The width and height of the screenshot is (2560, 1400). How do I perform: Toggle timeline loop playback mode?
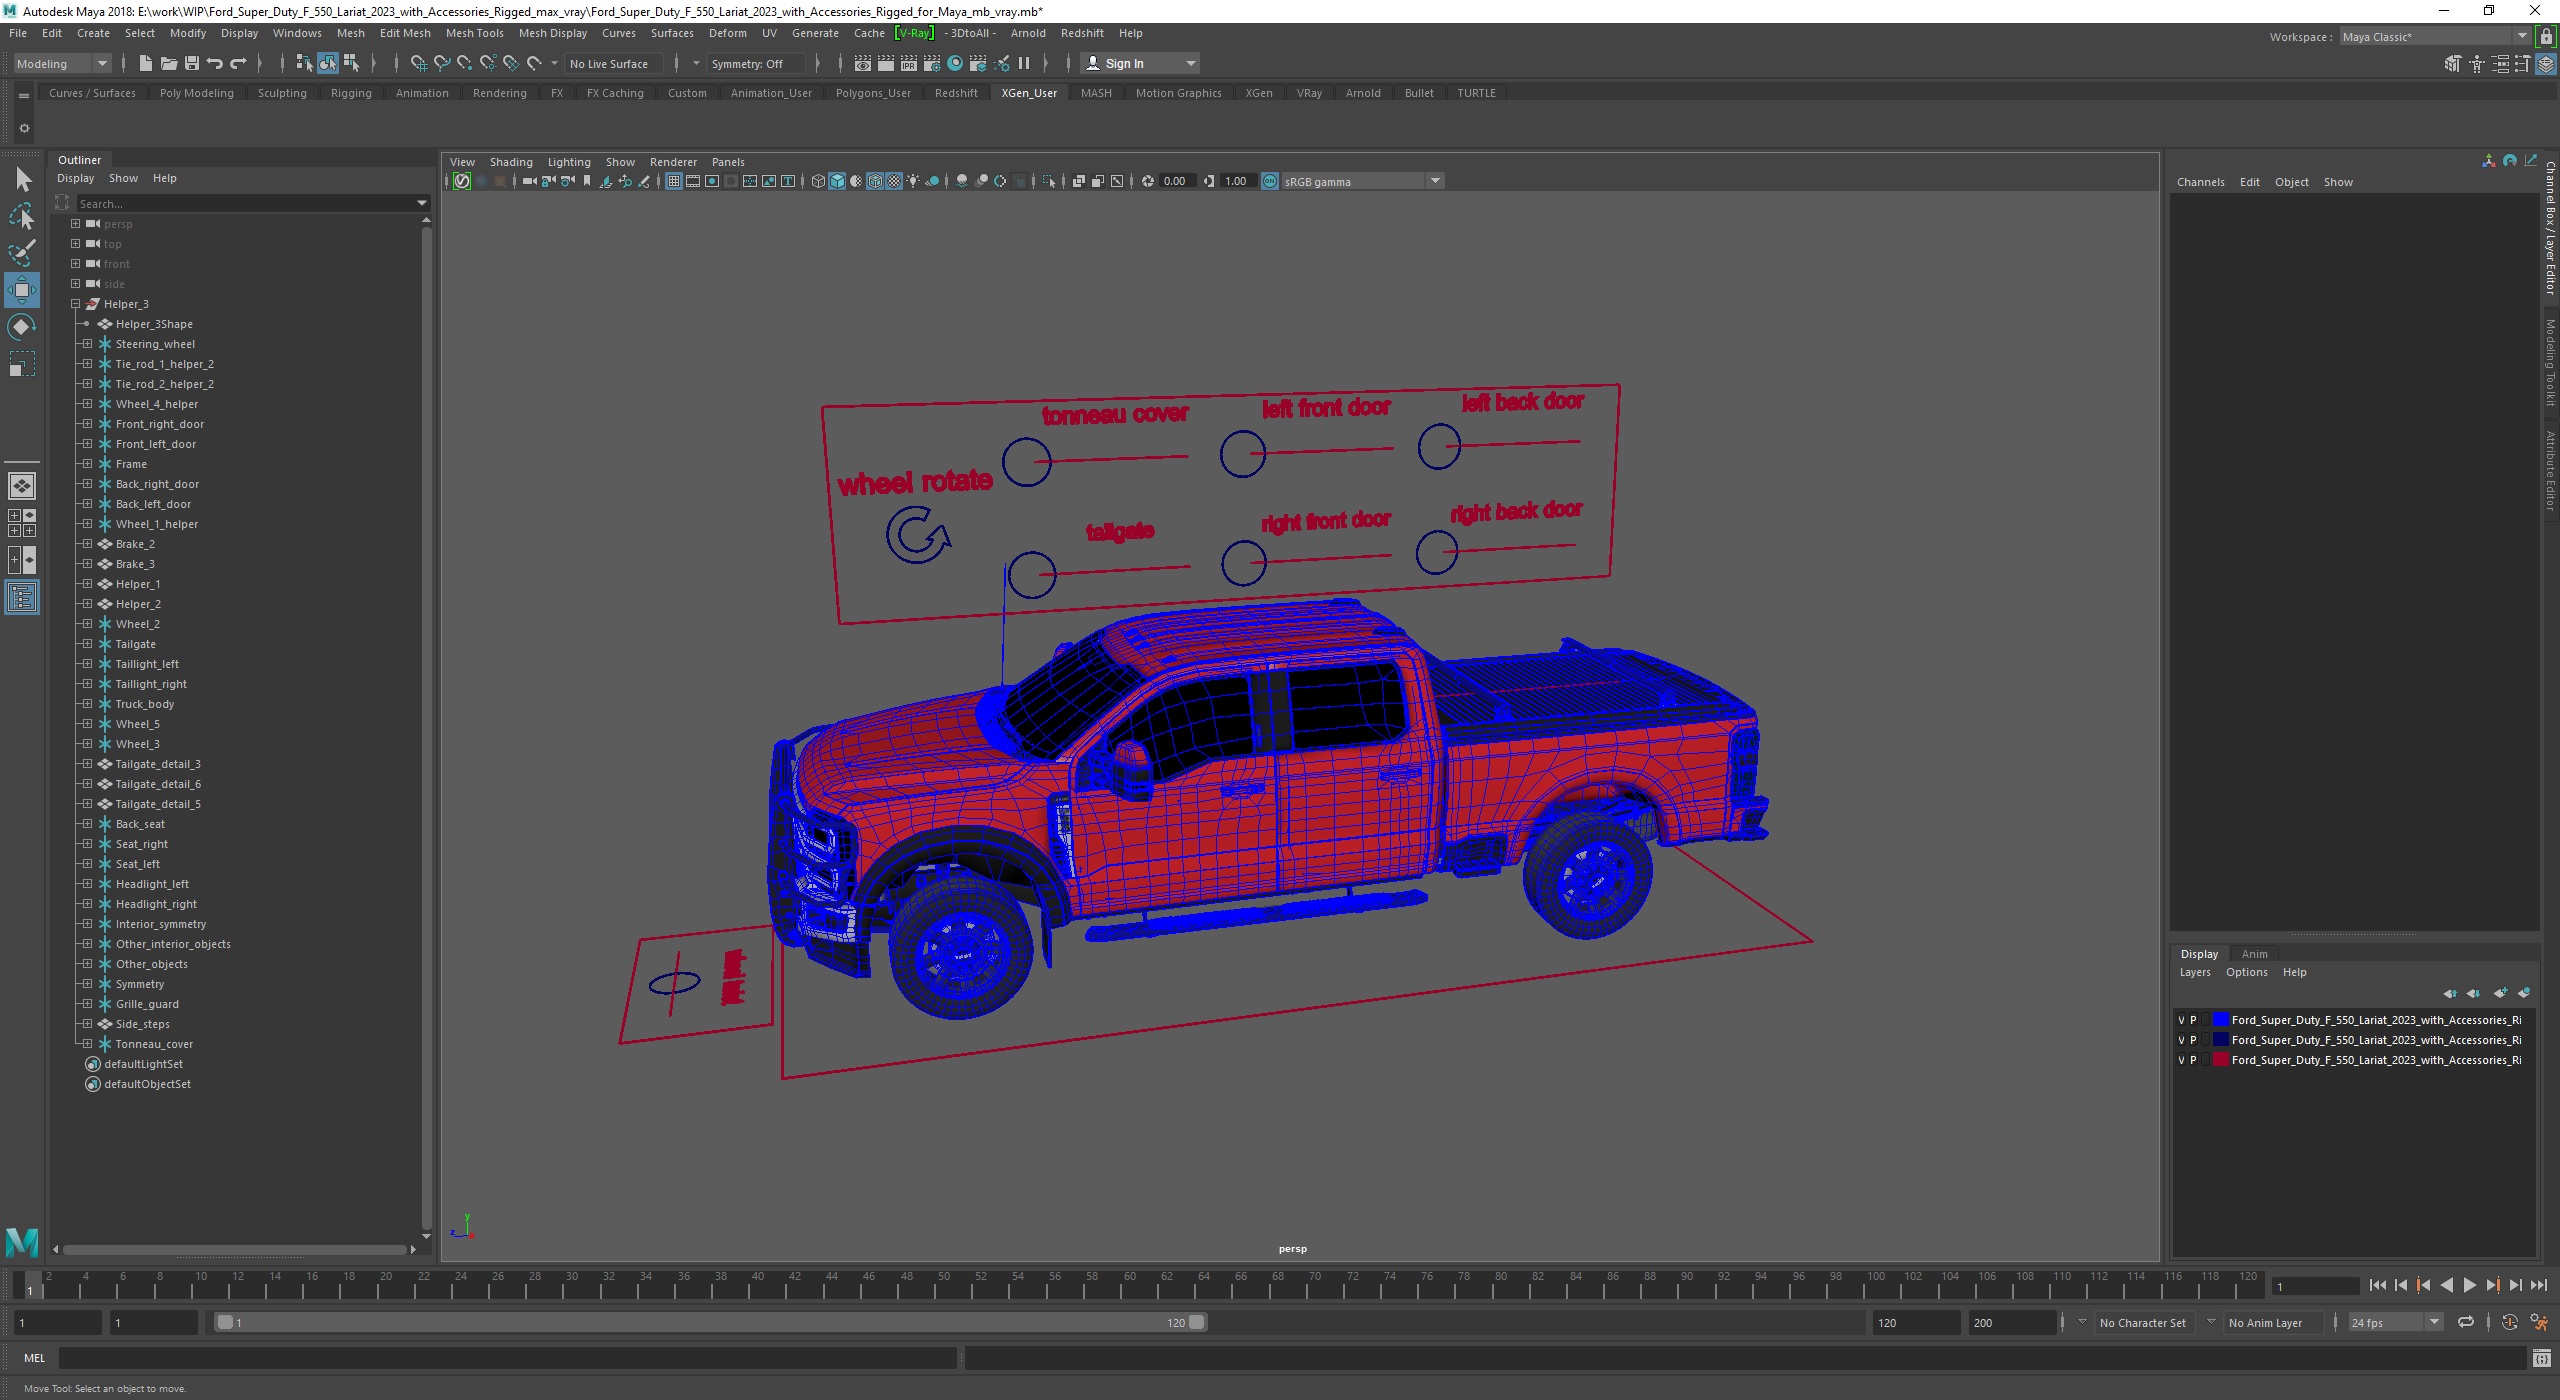click(x=2466, y=1322)
